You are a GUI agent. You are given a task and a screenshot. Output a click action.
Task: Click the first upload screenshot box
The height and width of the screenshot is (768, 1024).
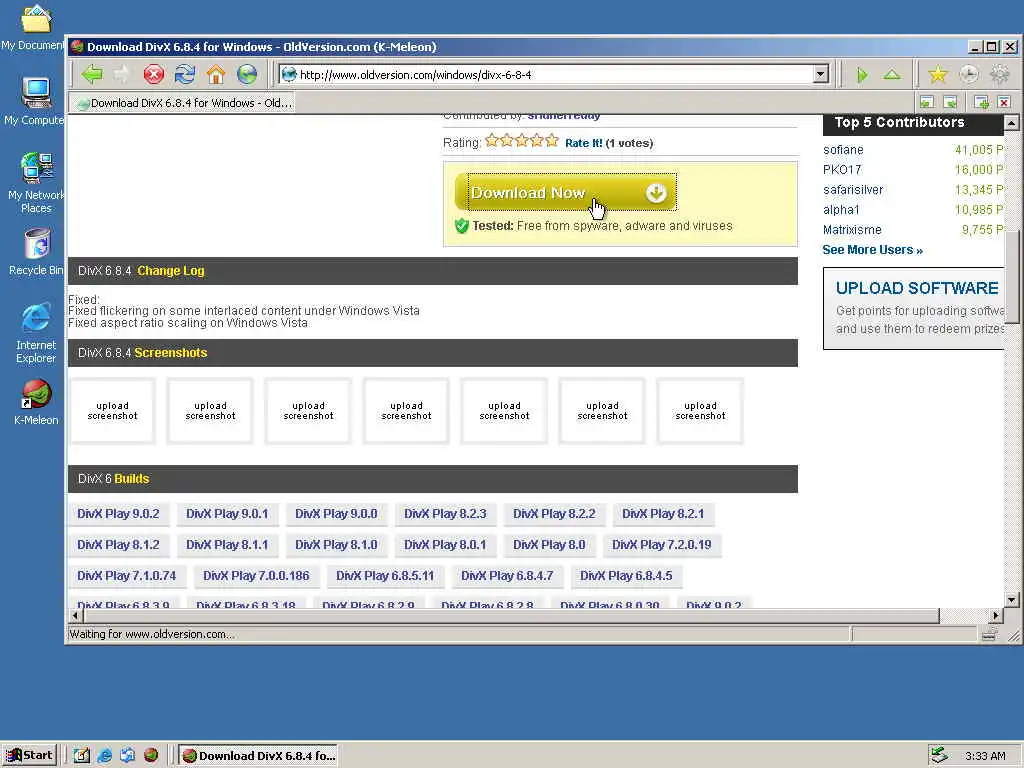[112, 411]
